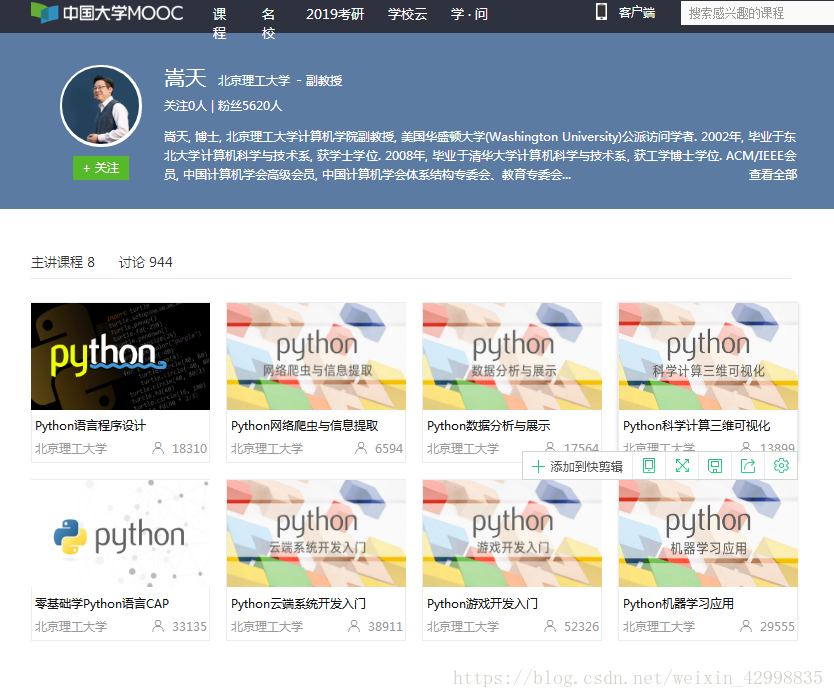Open the 机器学习应用 course thumbnail
The width and height of the screenshot is (834, 698).
coord(708,533)
